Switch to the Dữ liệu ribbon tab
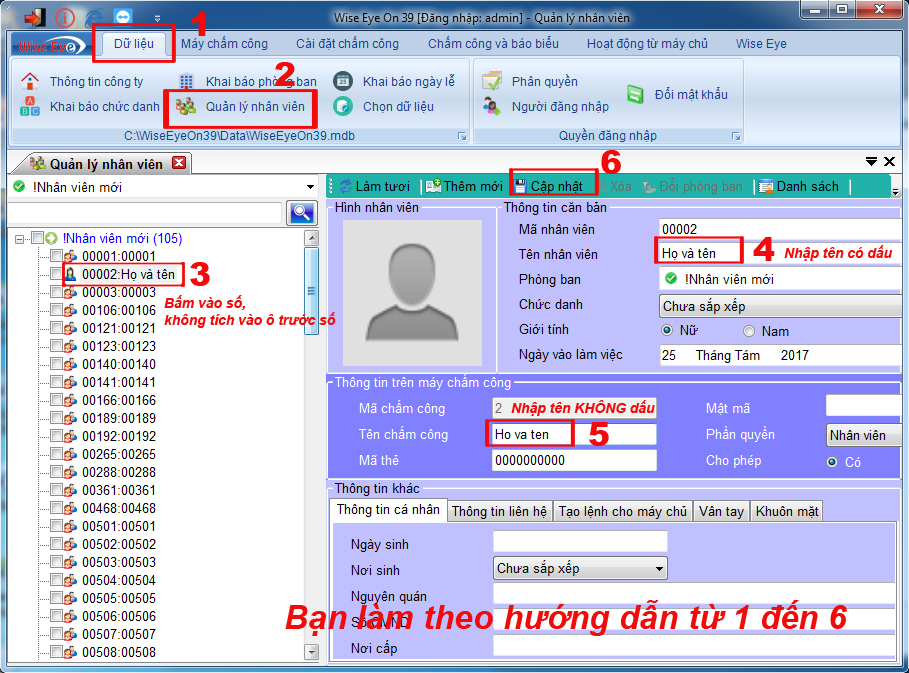This screenshot has width=909, height=673. coord(133,43)
